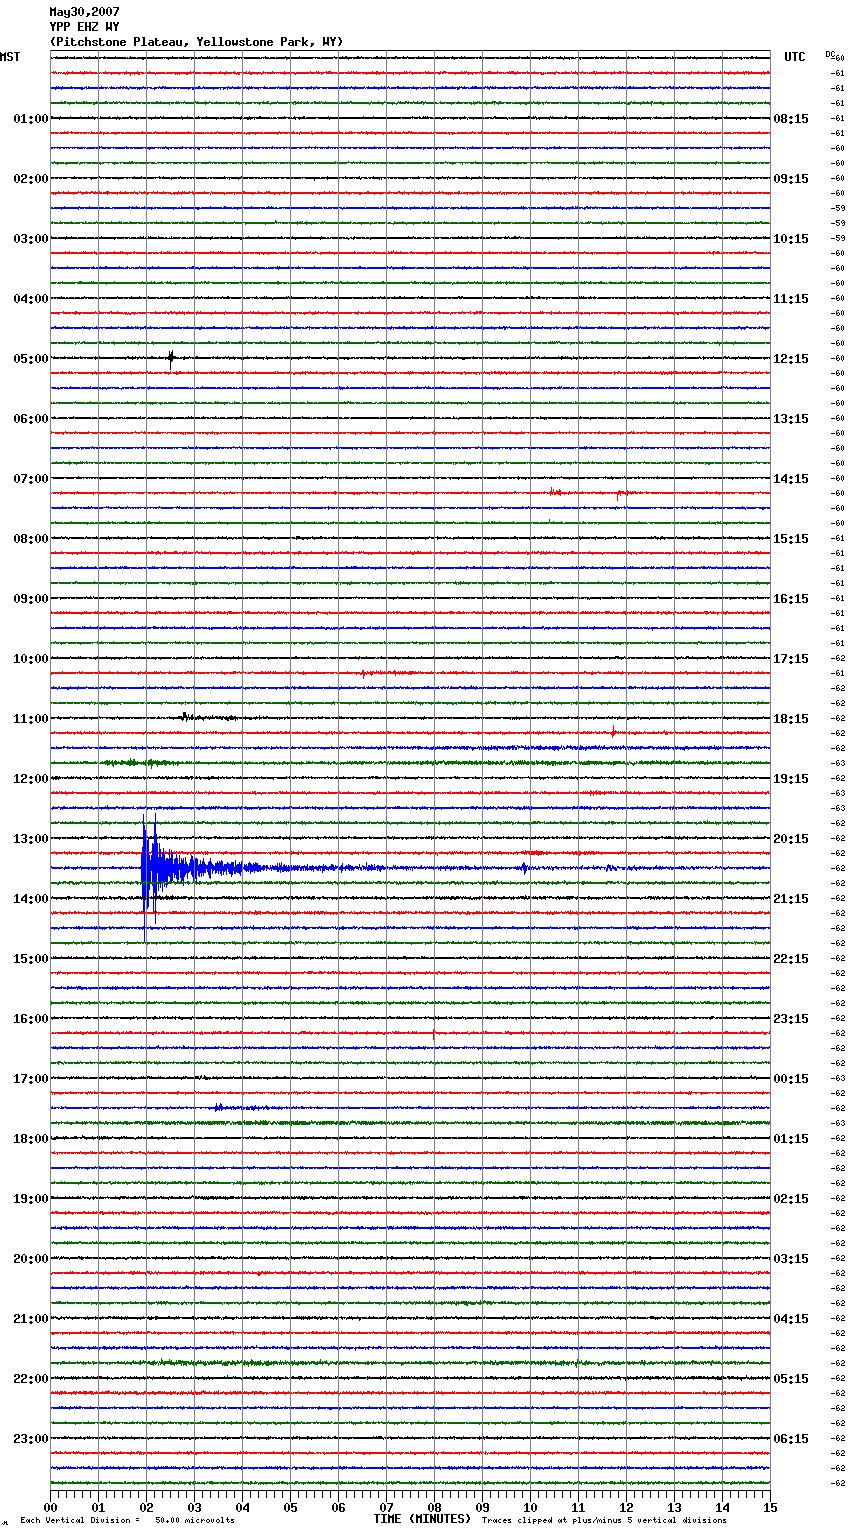Click the small blue burst on the 17:30 trace
850x1534 pixels.
tap(220, 1107)
